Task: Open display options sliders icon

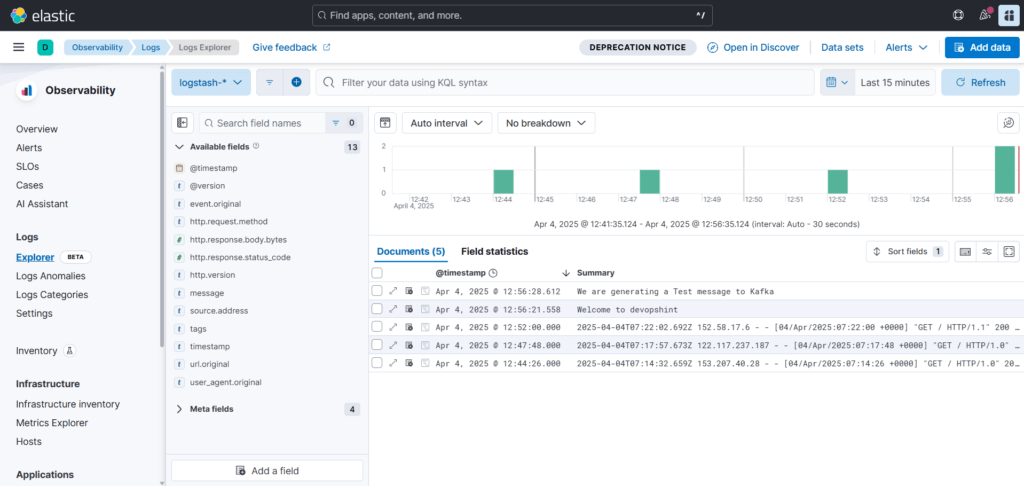Action: click(987, 251)
